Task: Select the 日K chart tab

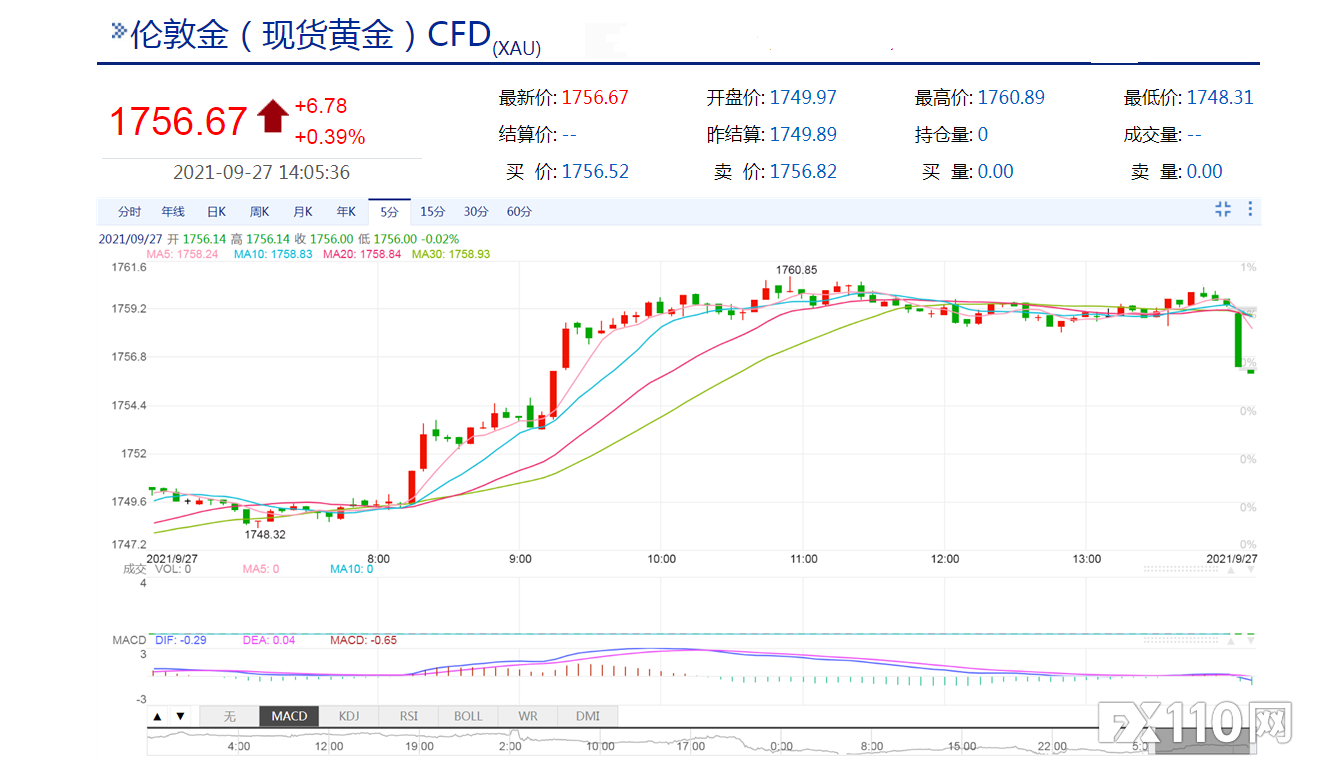Action: (x=216, y=212)
